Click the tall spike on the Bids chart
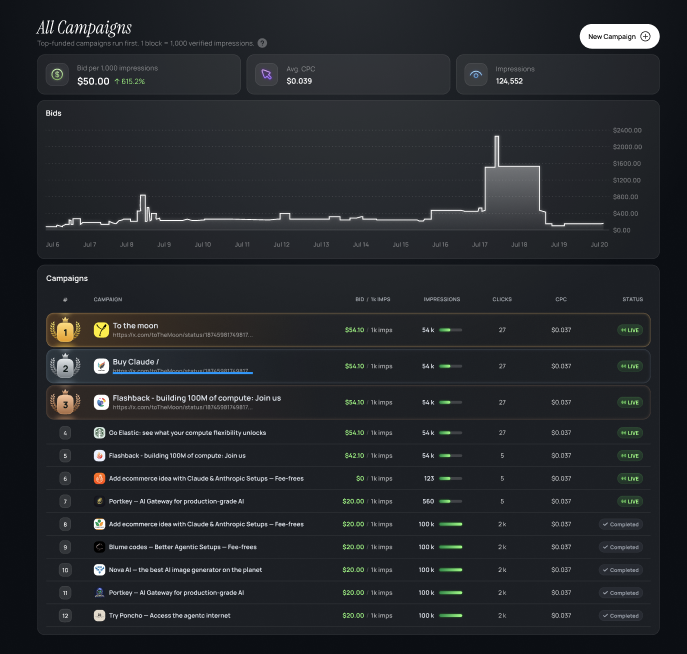This screenshot has height=654, width=687. click(496, 151)
